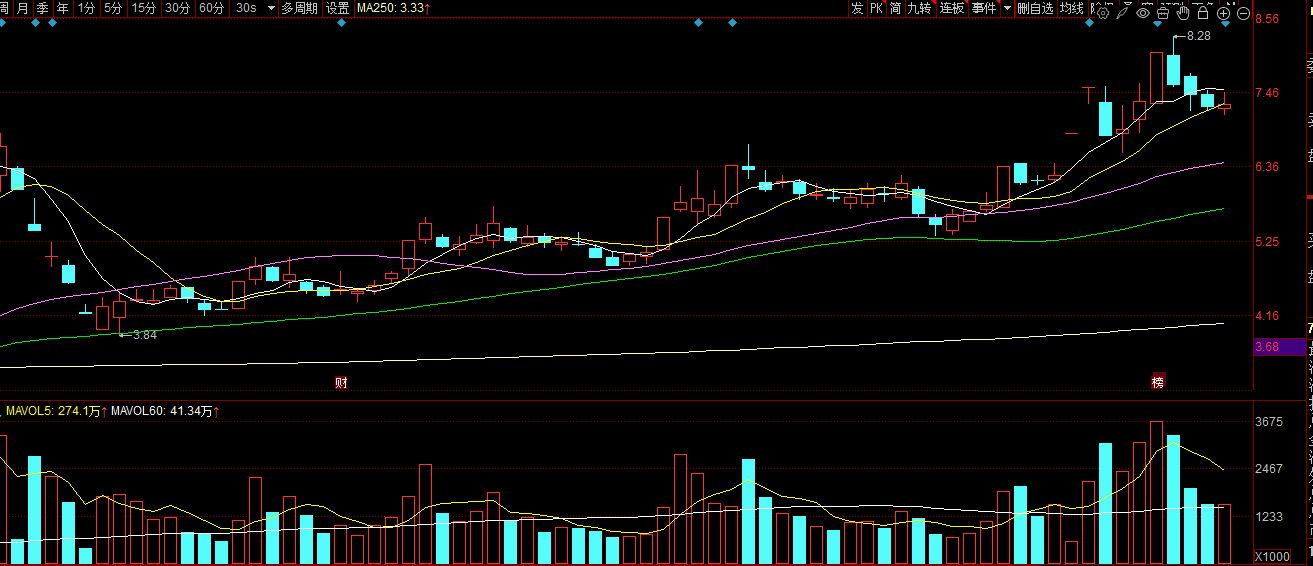Select the 5分 five-minute period tab
Image resolution: width=1313 pixels, height=566 pixels.
pyautogui.click(x=113, y=8)
